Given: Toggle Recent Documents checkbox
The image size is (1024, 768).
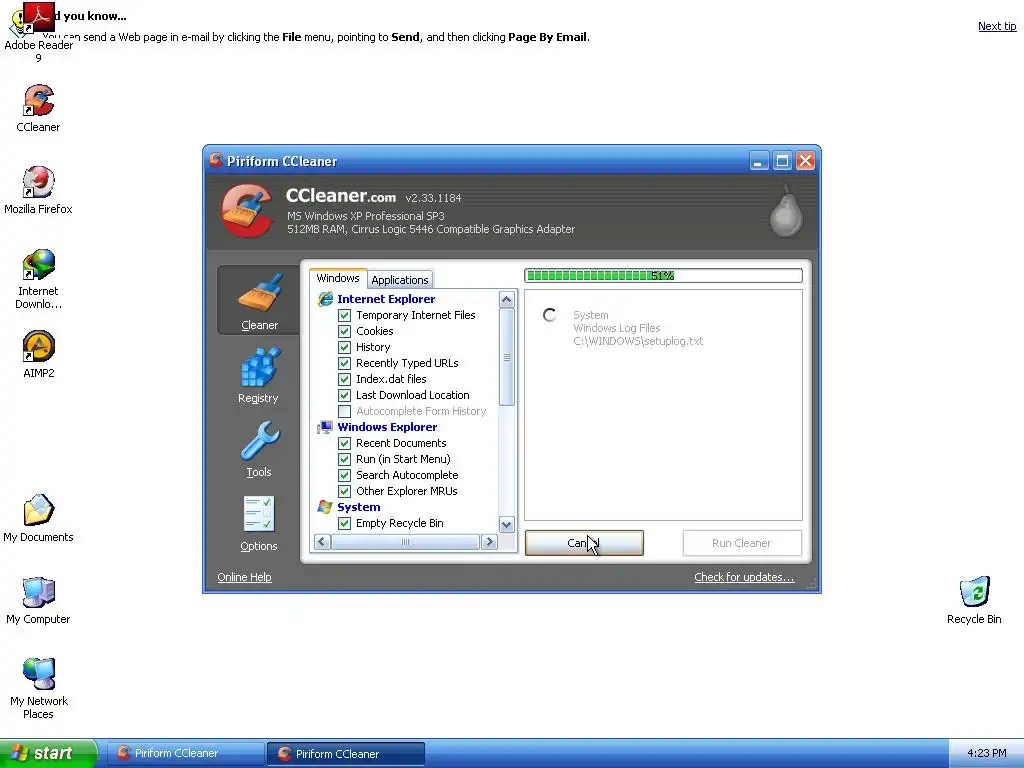Looking at the screenshot, I should pyautogui.click(x=344, y=443).
